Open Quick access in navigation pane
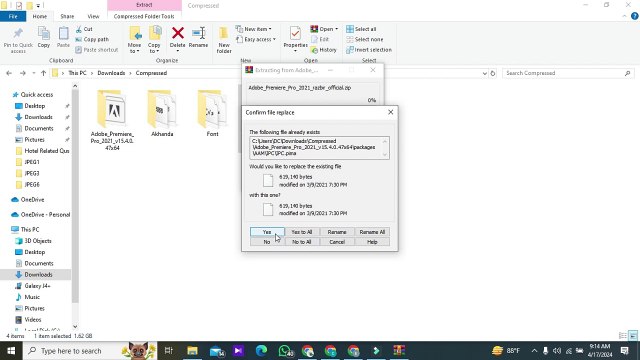Viewport: 640px width, 360px height. [x=37, y=95]
